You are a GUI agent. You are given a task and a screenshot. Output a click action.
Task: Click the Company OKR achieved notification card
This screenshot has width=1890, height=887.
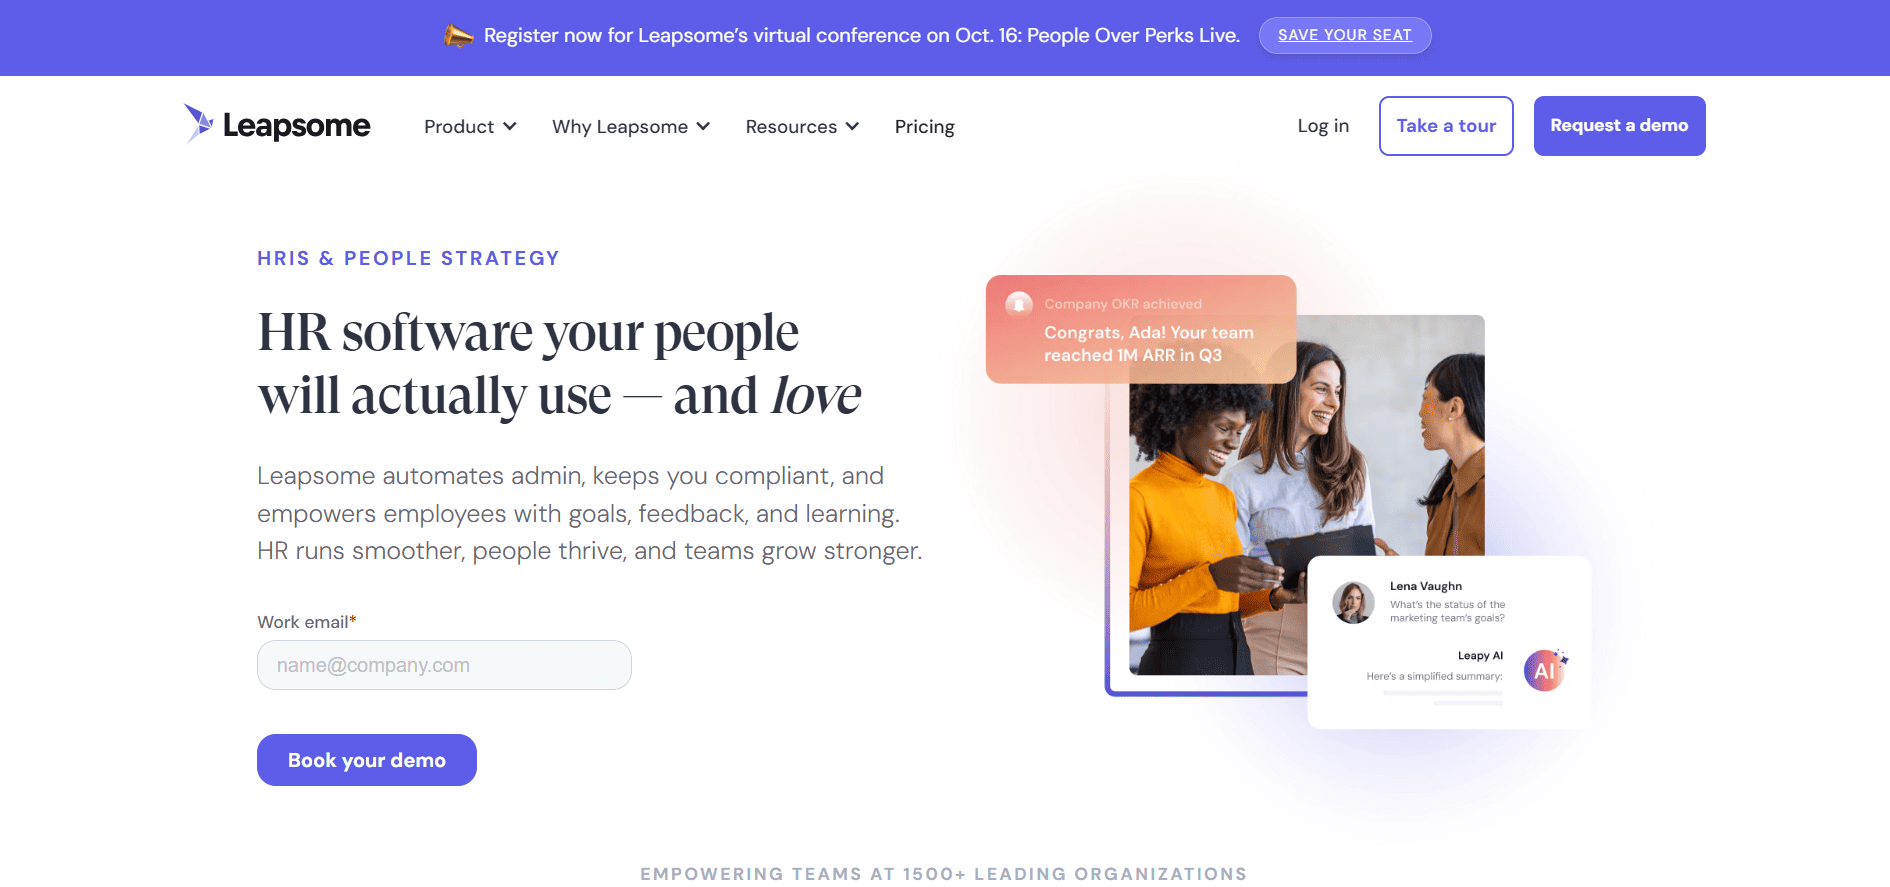click(x=1141, y=329)
